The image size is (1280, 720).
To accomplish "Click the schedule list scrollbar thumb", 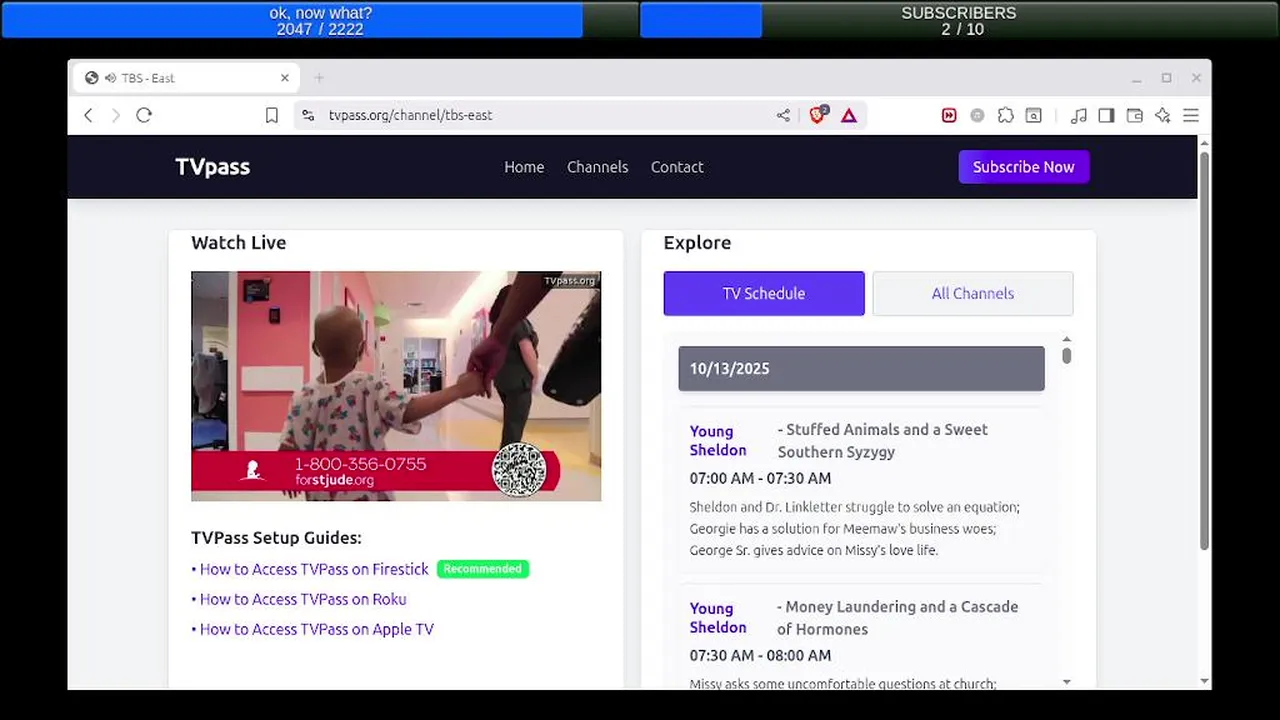I will click(x=1066, y=356).
